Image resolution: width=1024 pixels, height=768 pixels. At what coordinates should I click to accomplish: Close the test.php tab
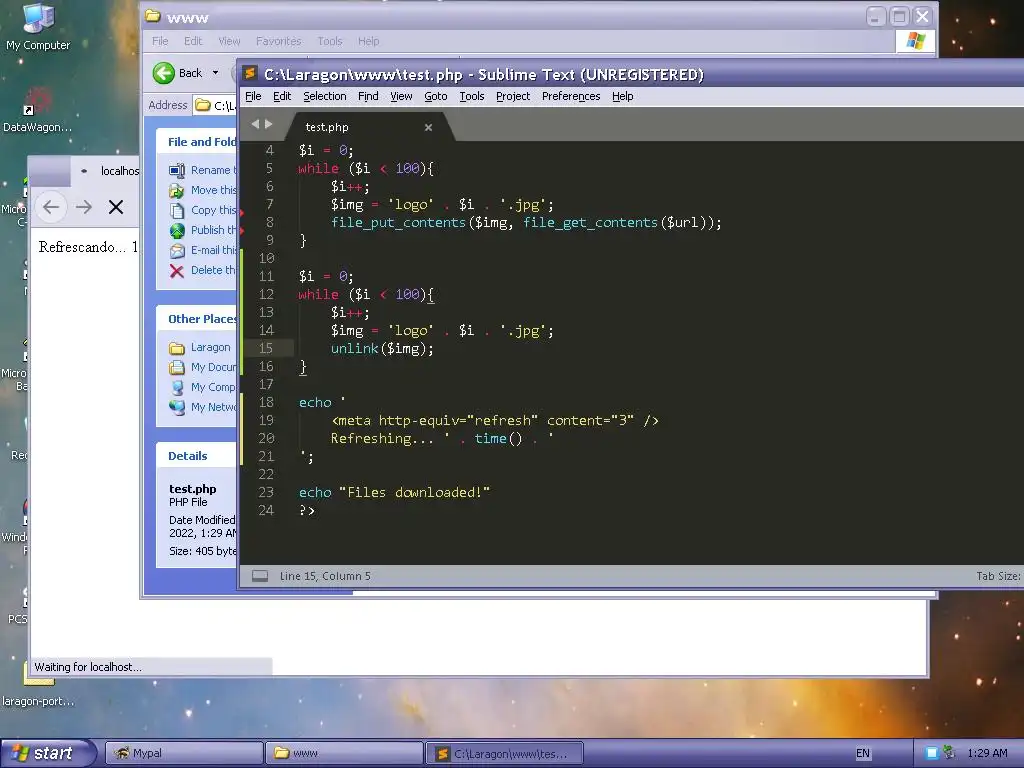(x=428, y=127)
